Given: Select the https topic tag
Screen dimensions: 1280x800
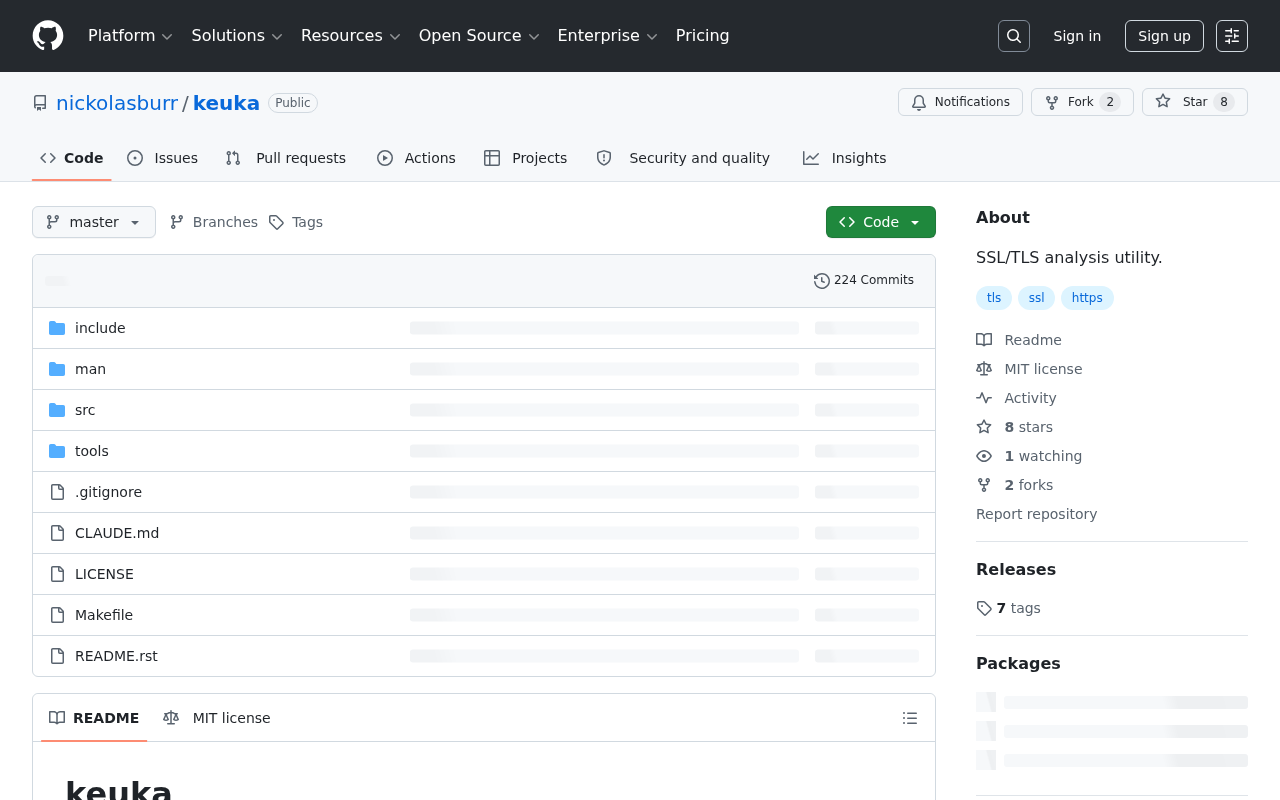Looking at the screenshot, I should click(1087, 298).
